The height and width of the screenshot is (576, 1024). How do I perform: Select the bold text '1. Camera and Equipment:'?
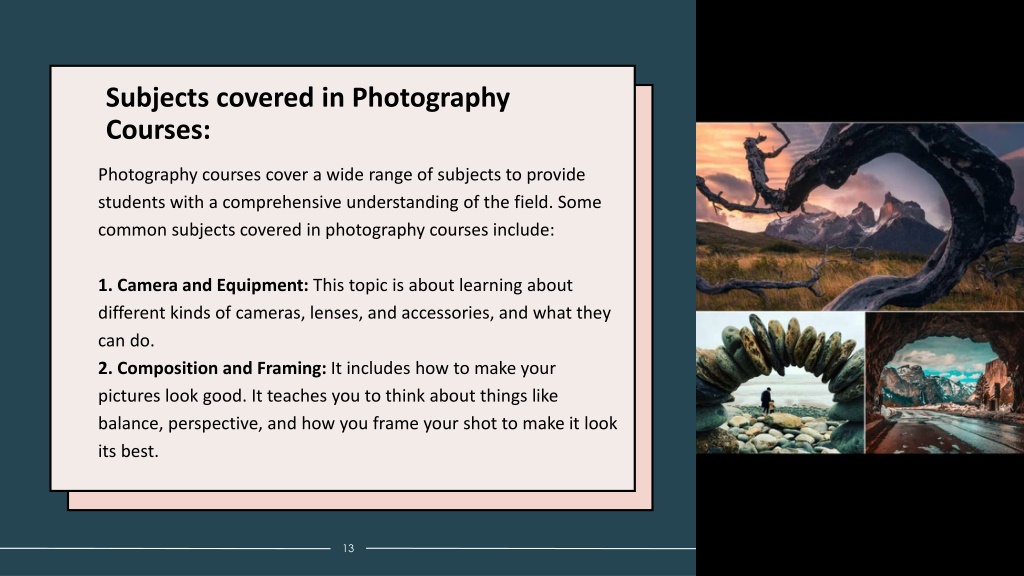(x=203, y=285)
